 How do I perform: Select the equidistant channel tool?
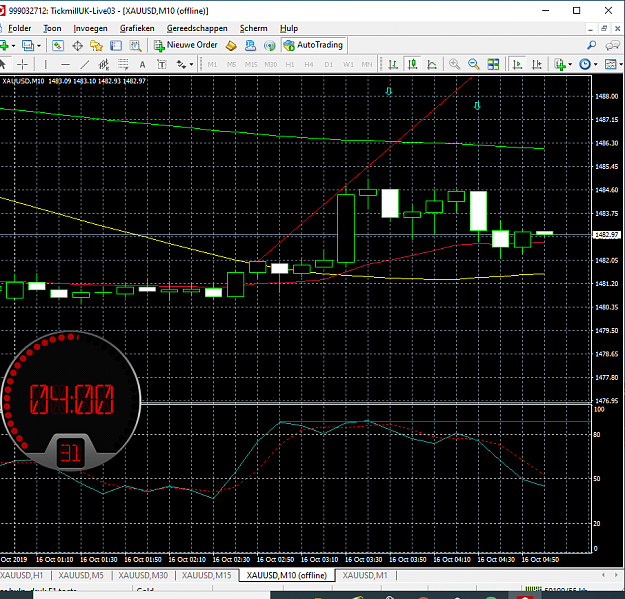point(104,64)
